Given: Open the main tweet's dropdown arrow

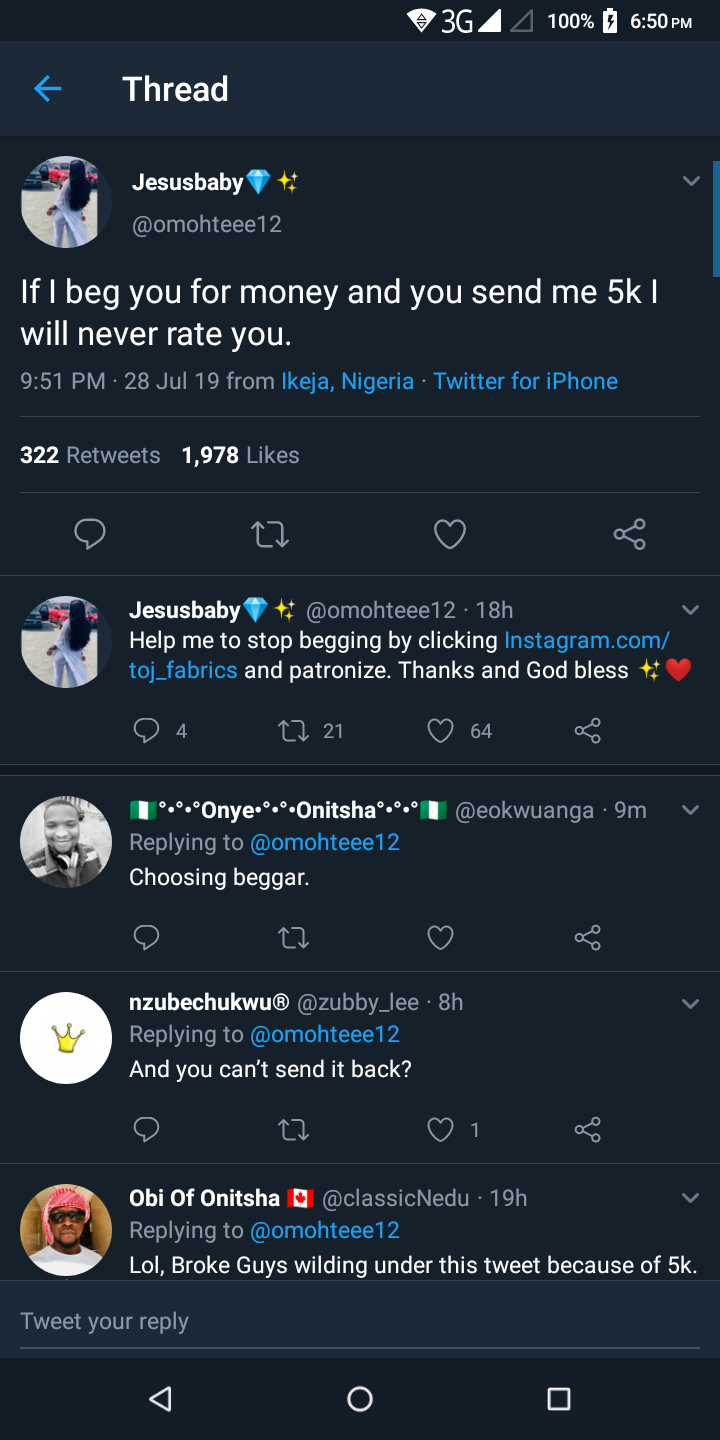Looking at the screenshot, I should tap(691, 181).
